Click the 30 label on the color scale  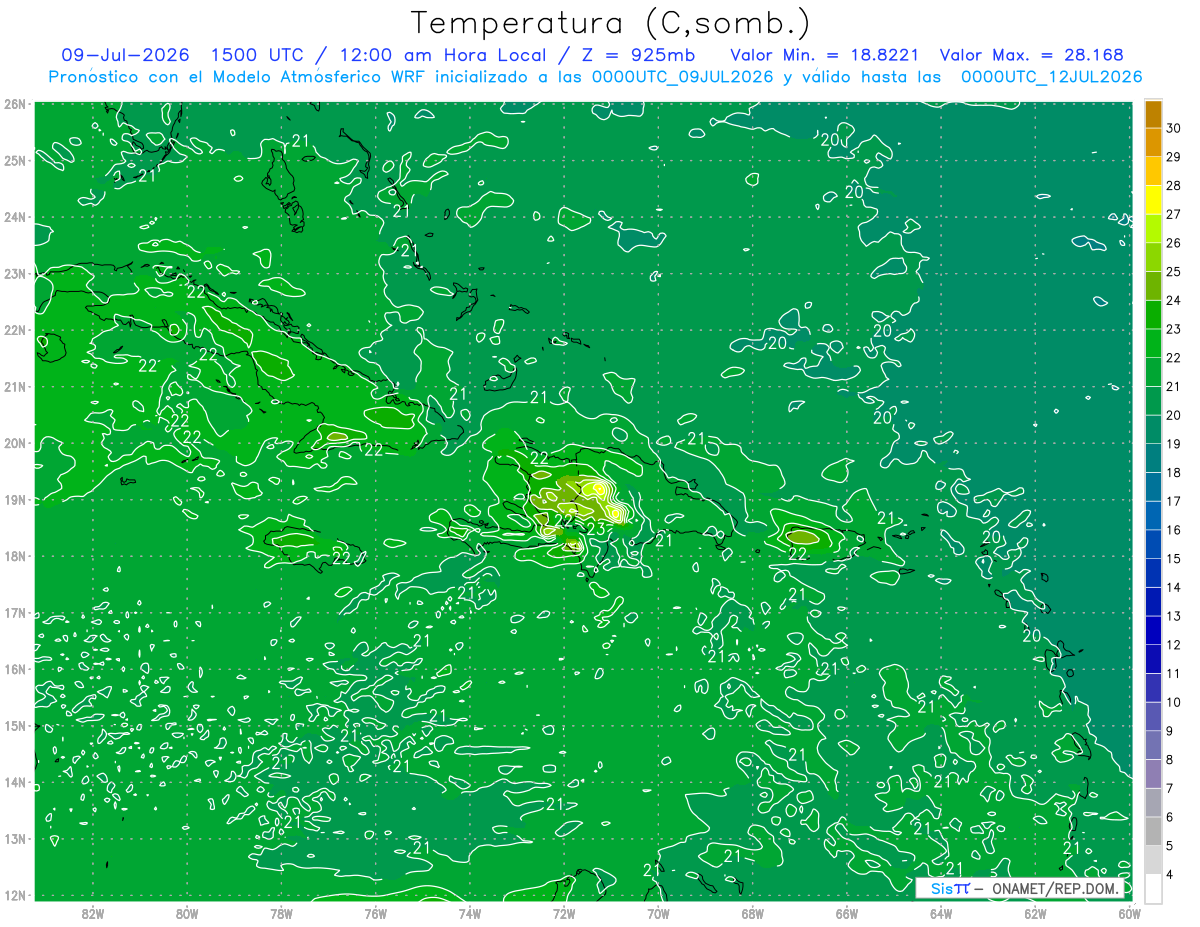tap(1174, 128)
